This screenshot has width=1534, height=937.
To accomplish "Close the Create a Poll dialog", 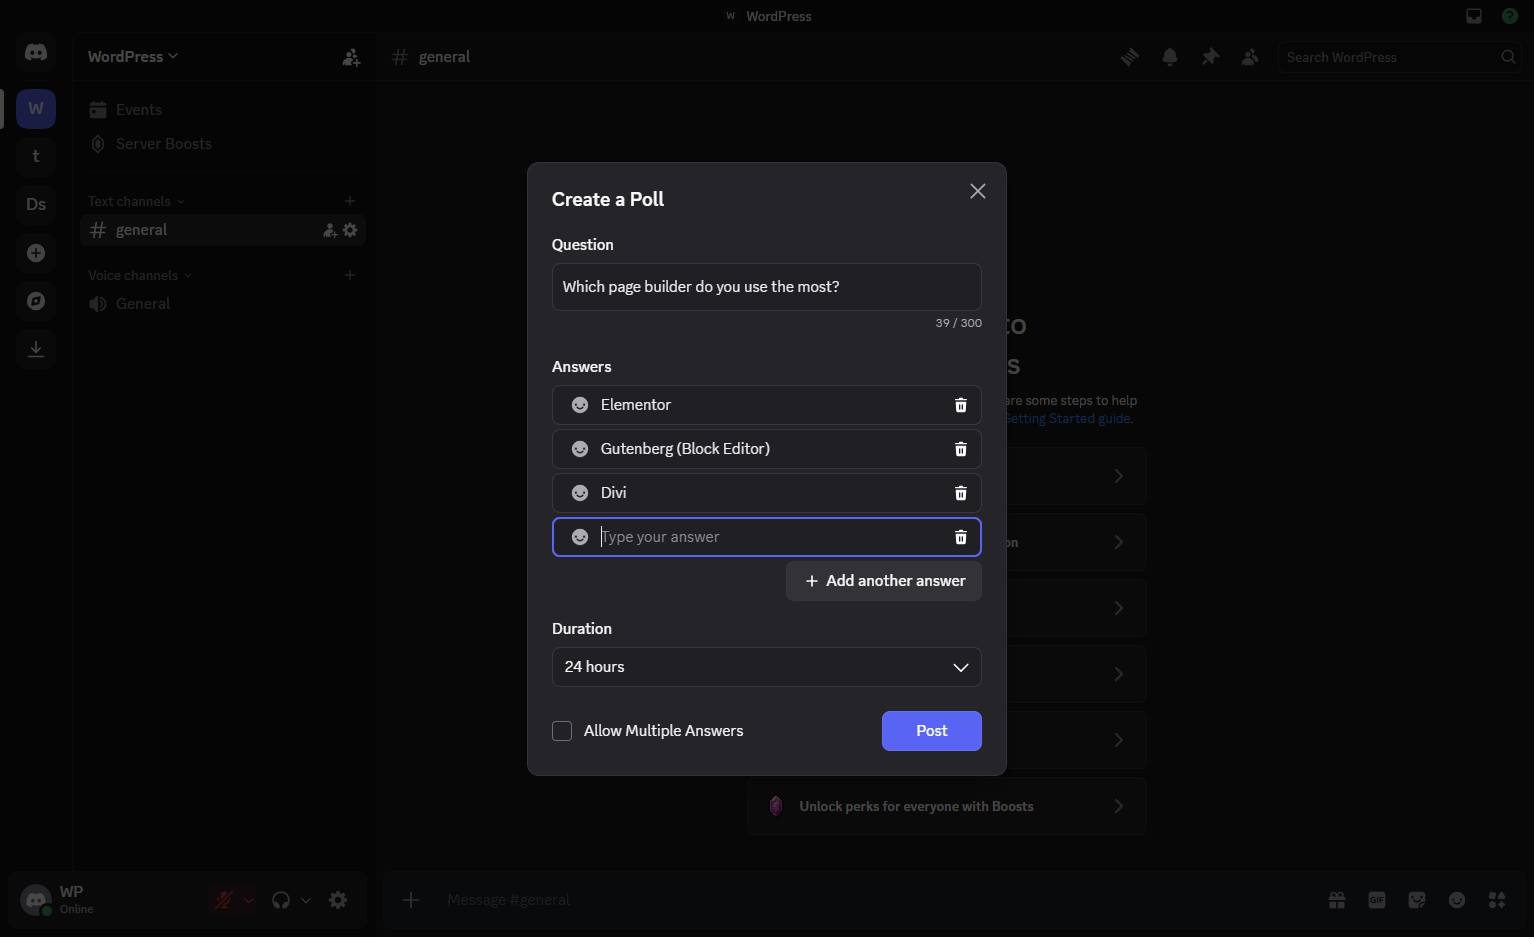I will point(978,191).
